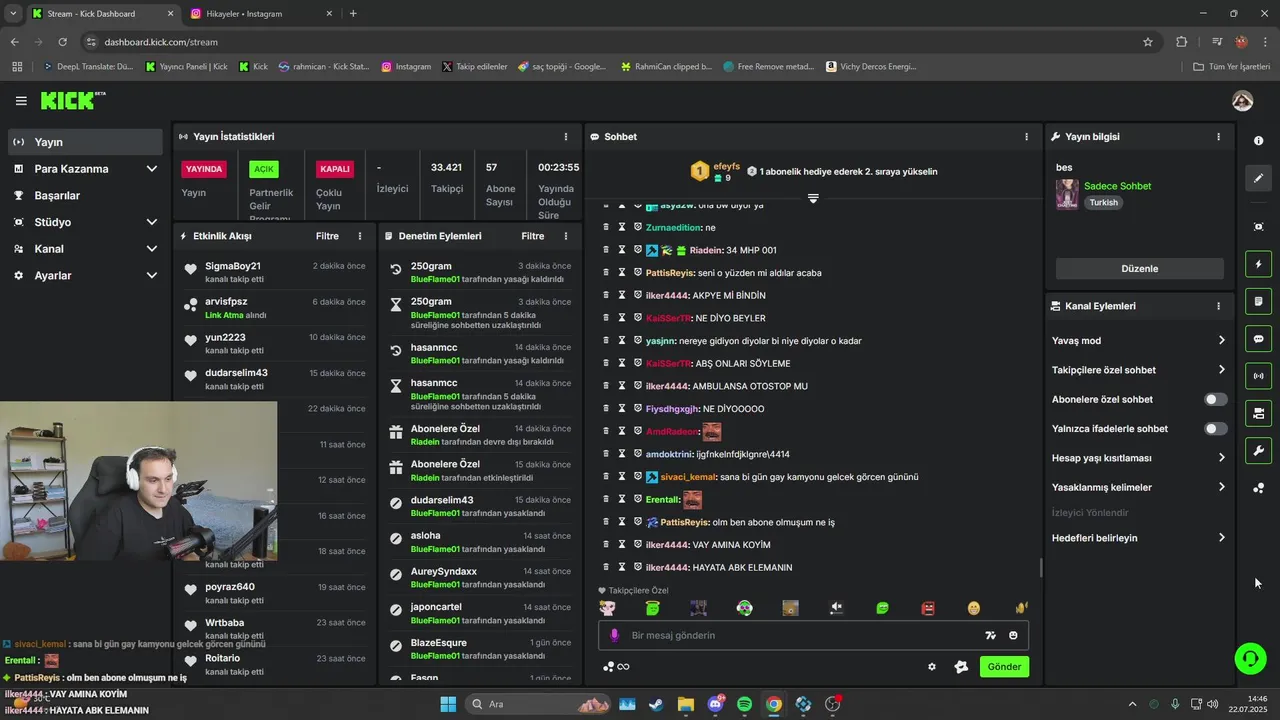The width and height of the screenshot is (1280, 720).
Task: Open three-dot menu of Sohbet panel
Action: click(1026, 137)
